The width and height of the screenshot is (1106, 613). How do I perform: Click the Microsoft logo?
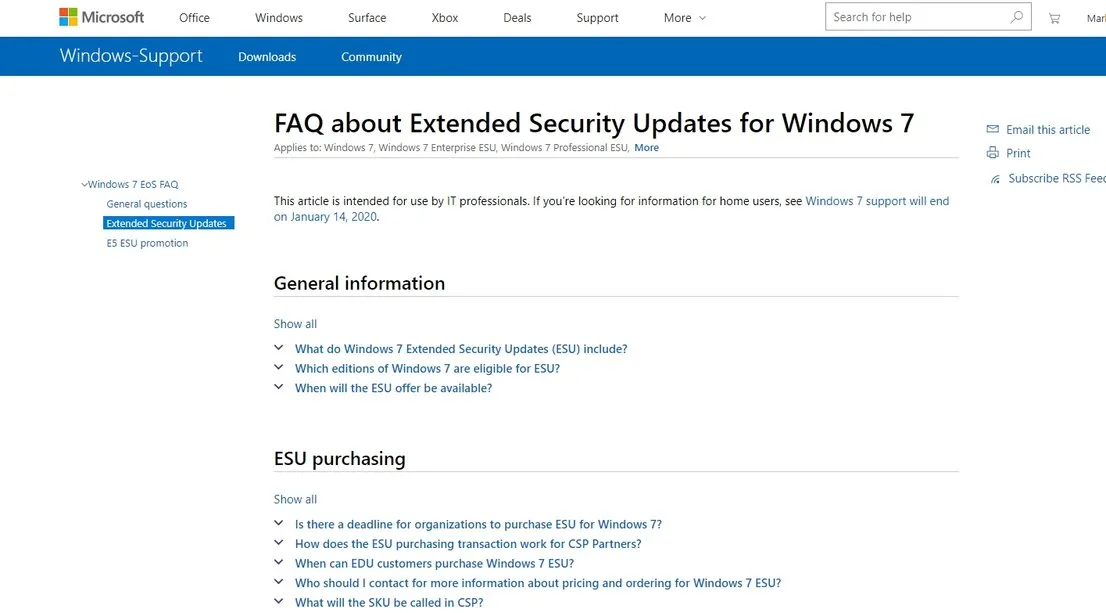[100, 16]
